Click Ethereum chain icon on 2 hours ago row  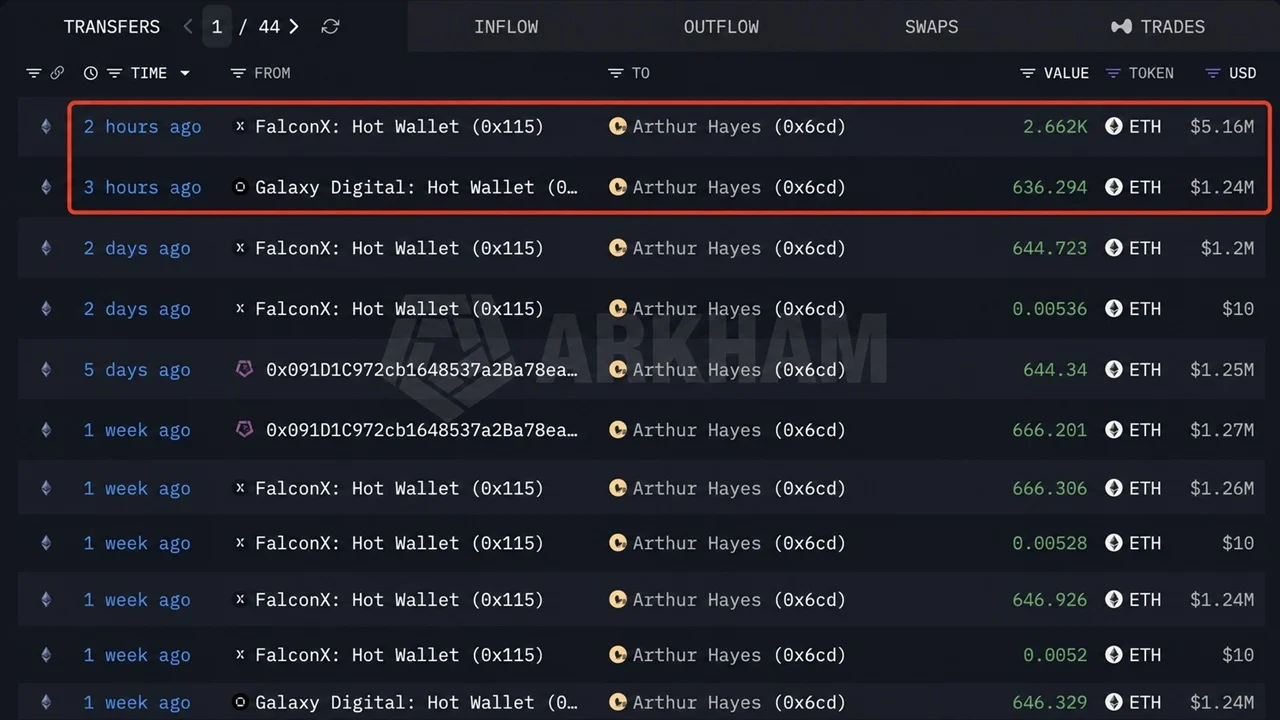click(45, 127)
